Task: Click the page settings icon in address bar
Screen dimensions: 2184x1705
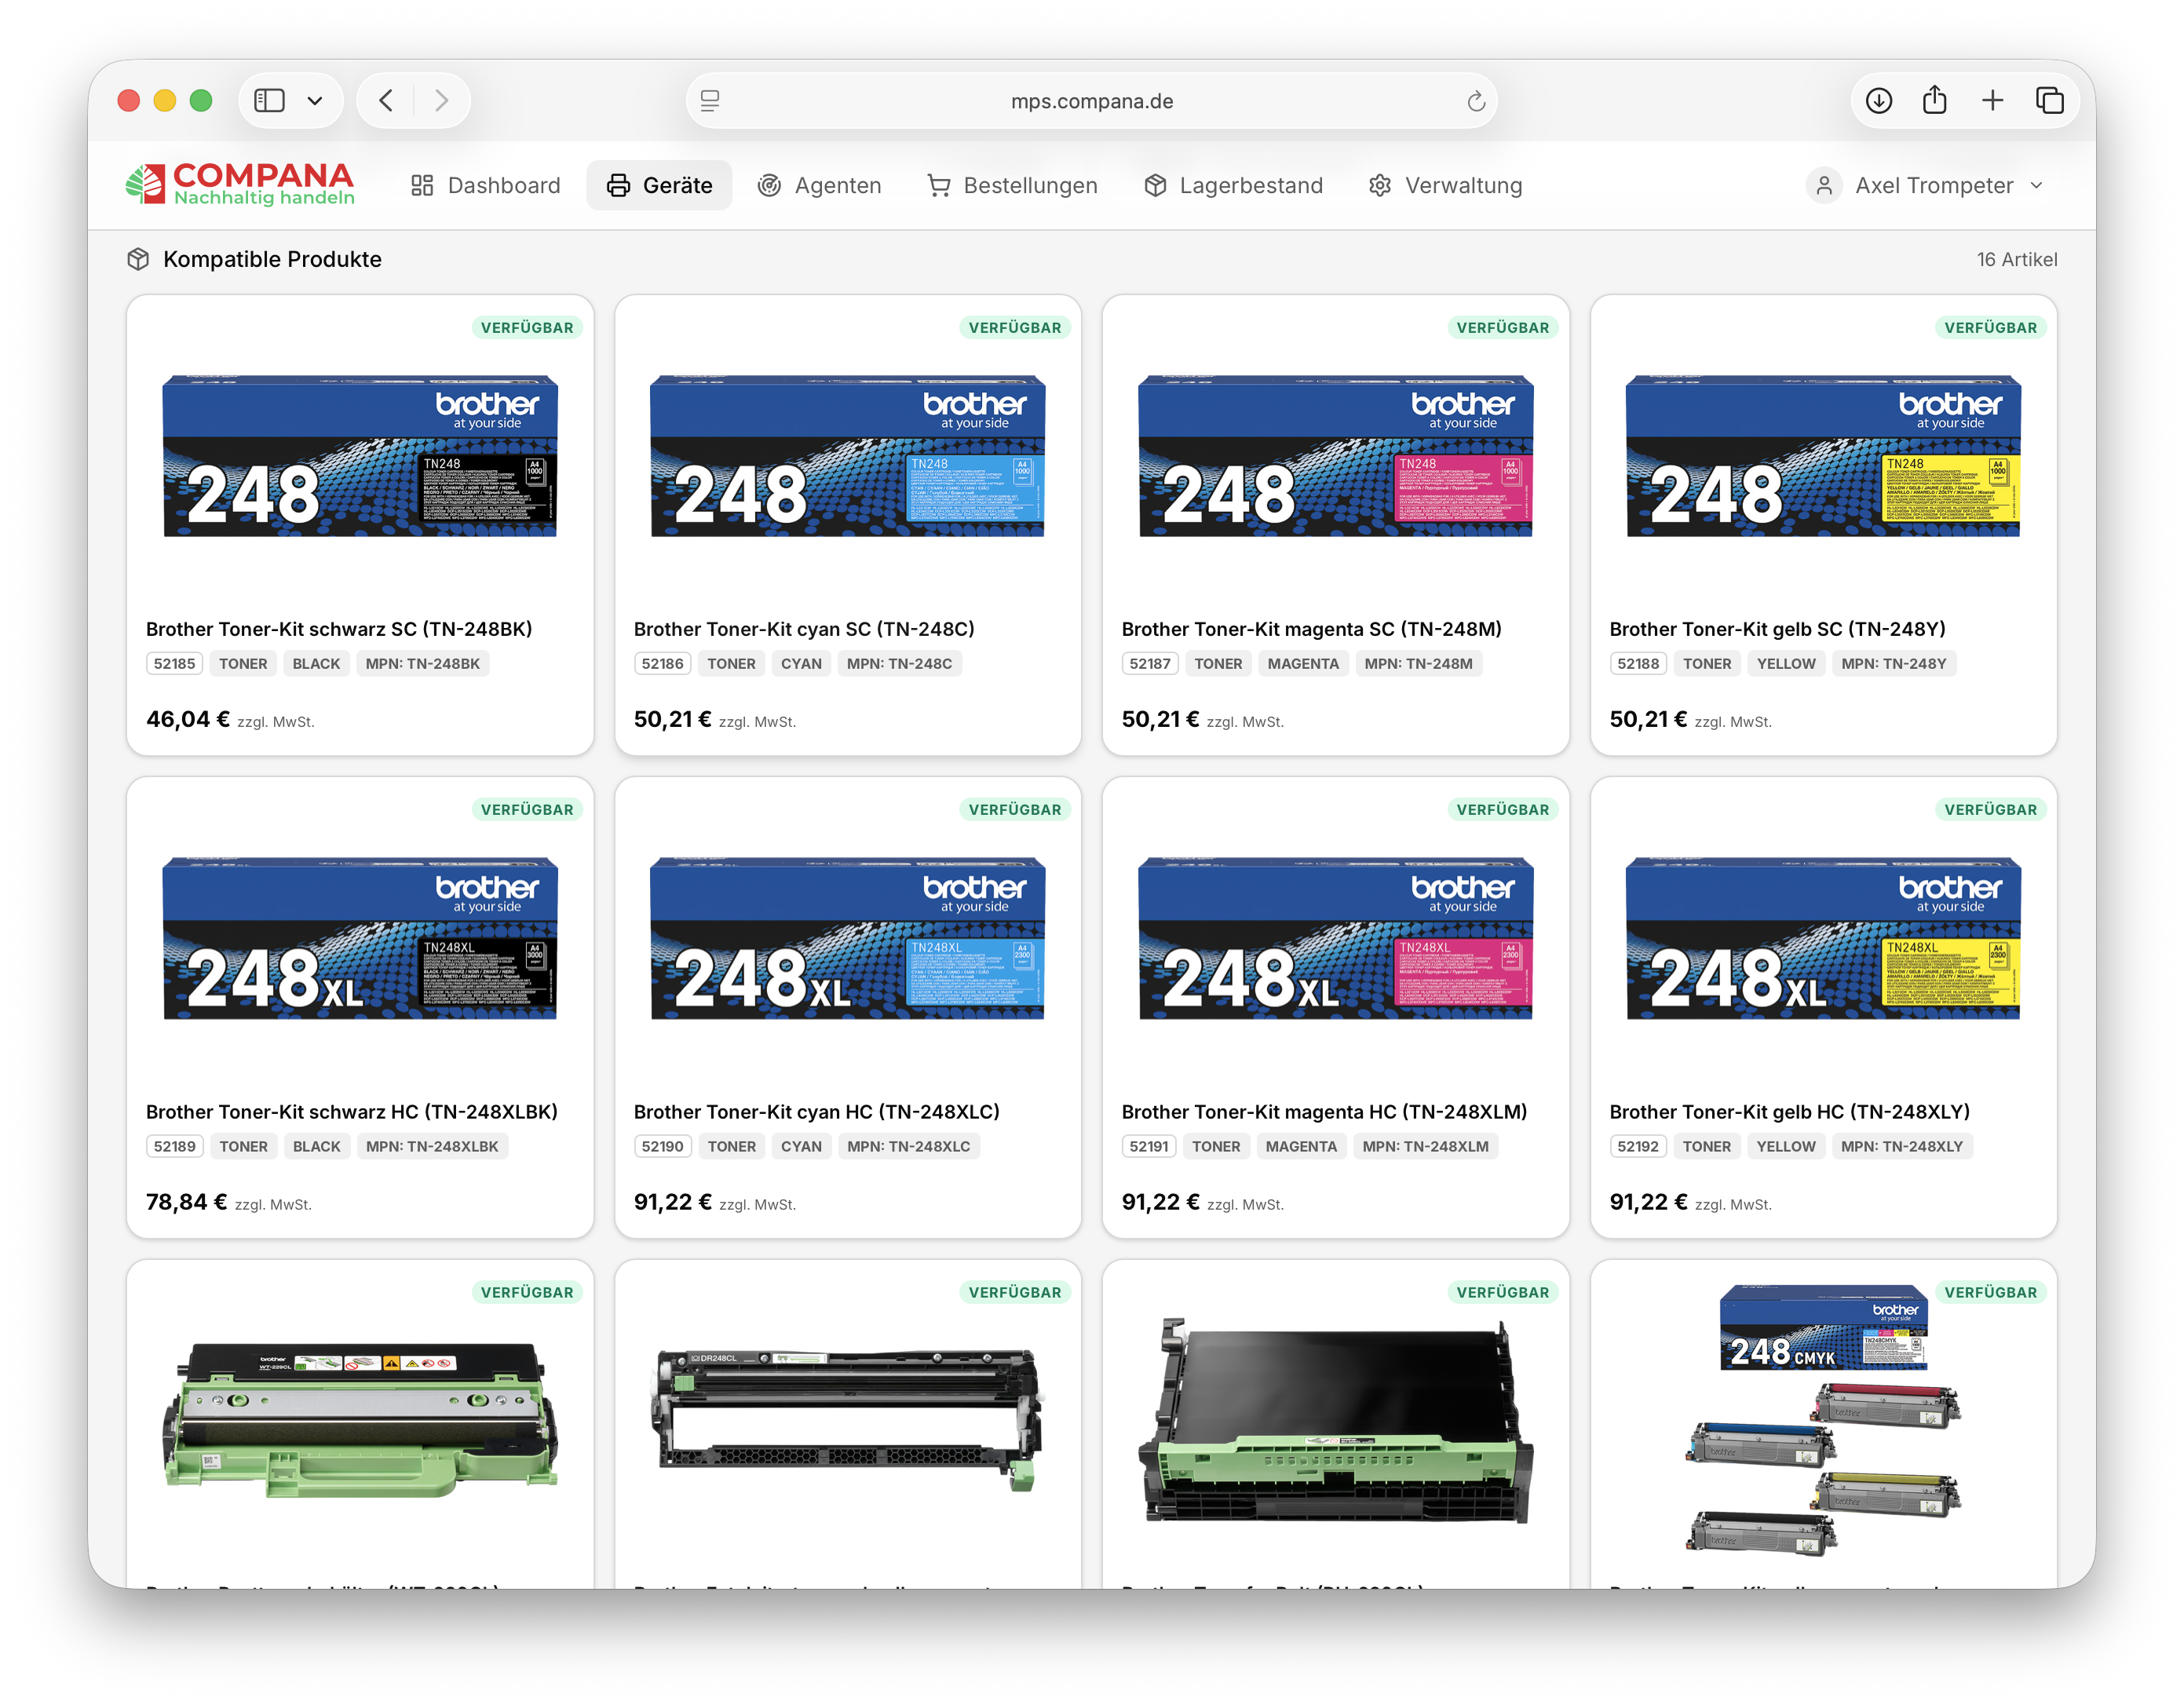Action: coord(710,101)
